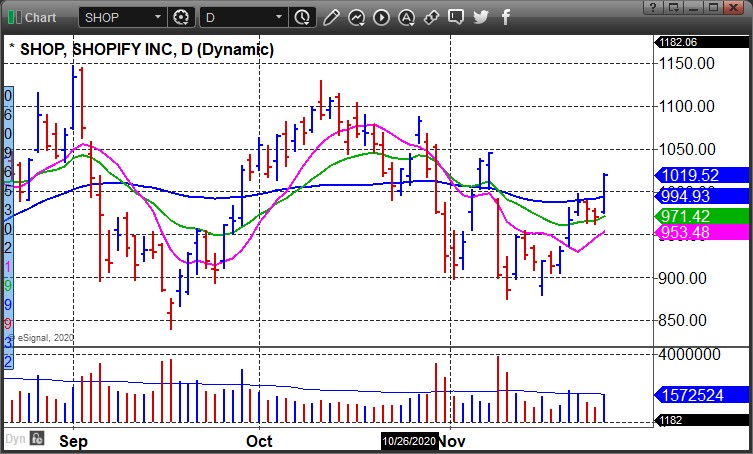Viewport: 753px width, 454px height.
Task: Click the 850.00 price axis label
Action: tap(682, 320)
